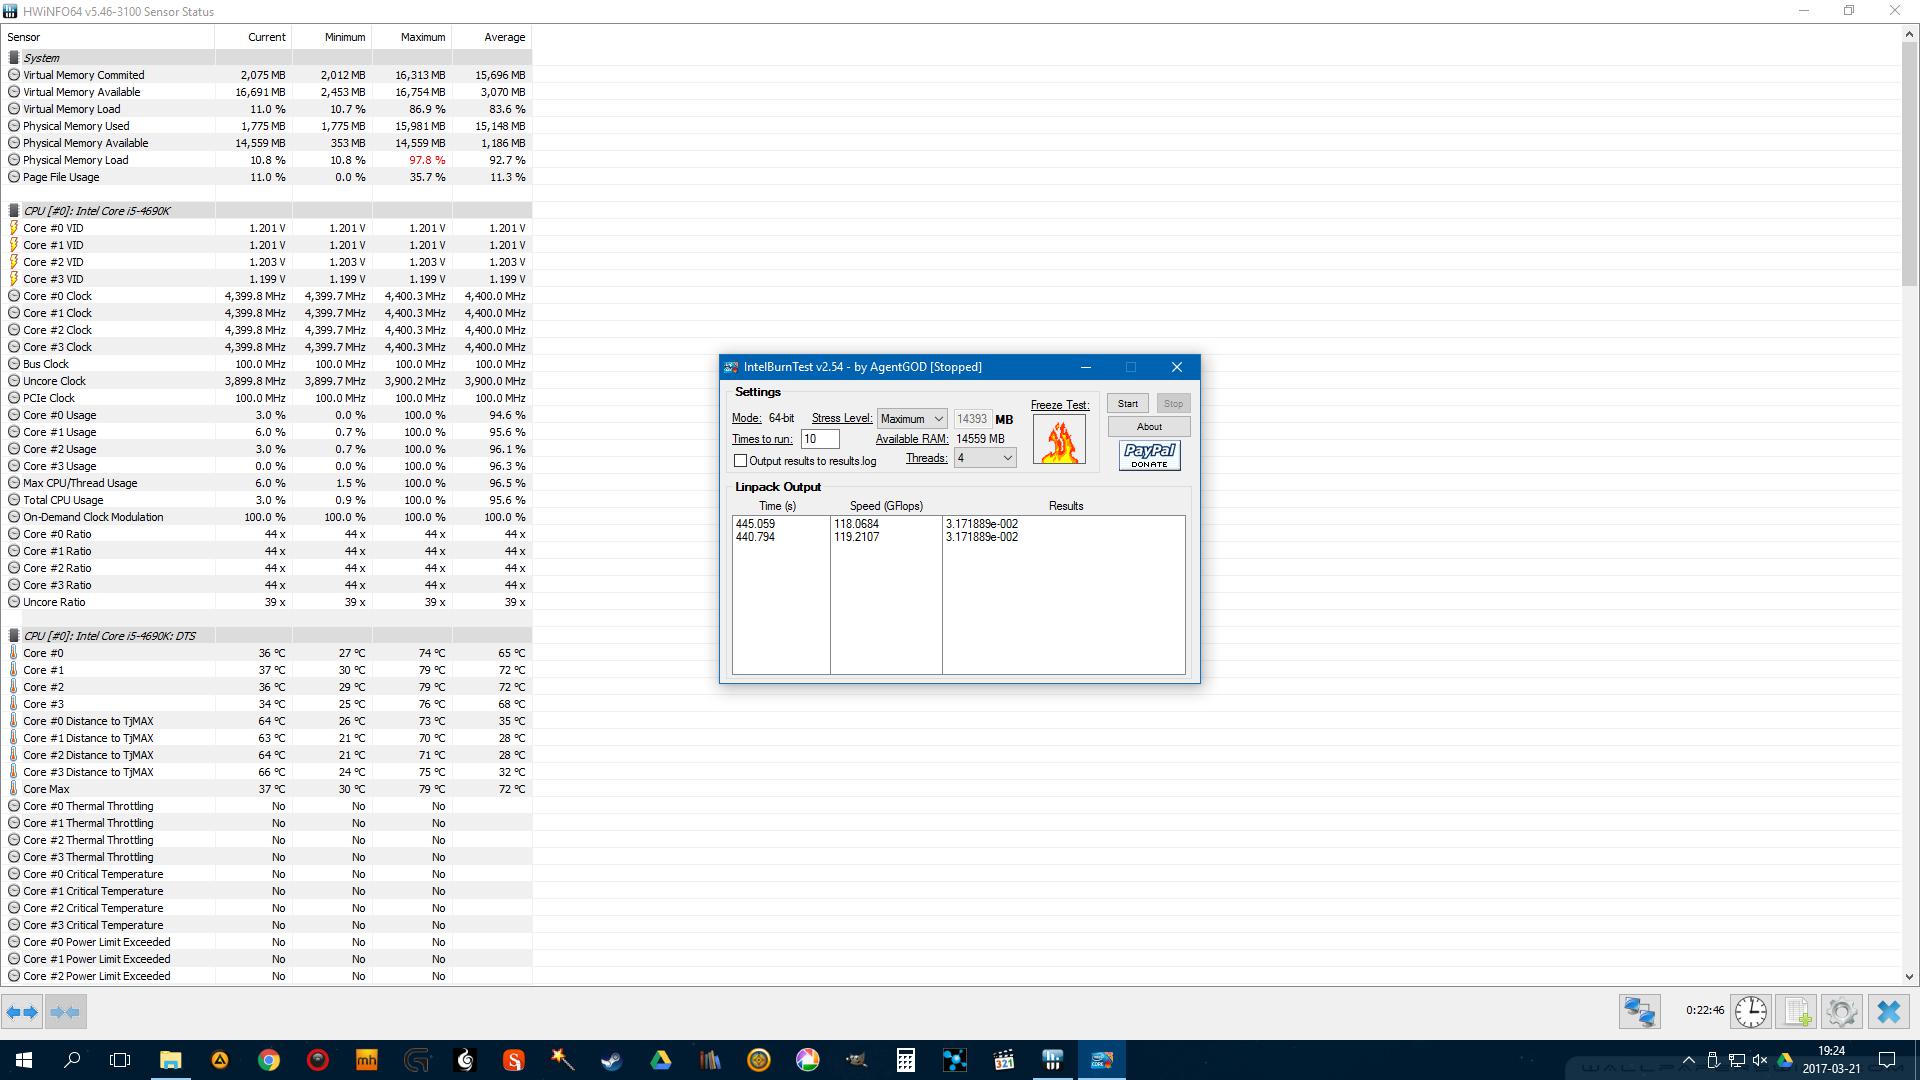
Task: Launch Google Chrome from taskbar
Action: tap(268, 1060)
